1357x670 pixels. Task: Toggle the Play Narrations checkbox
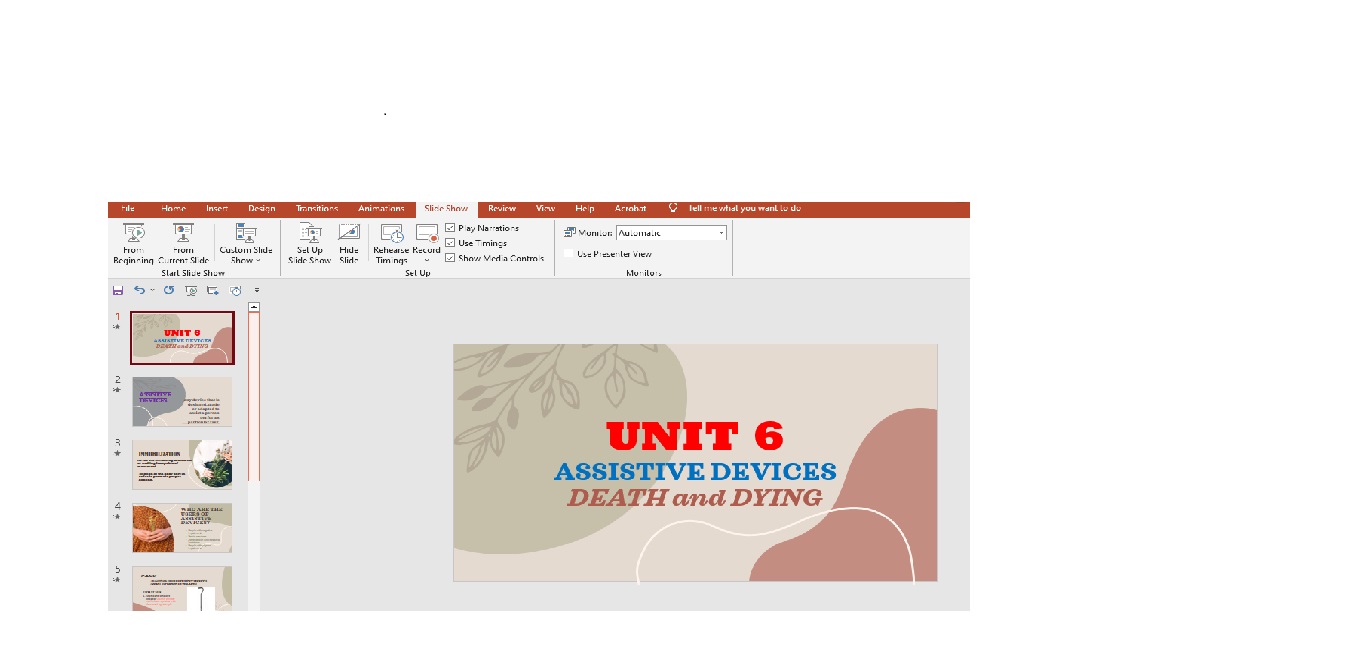pyautogui.click(x=450, y=228)
